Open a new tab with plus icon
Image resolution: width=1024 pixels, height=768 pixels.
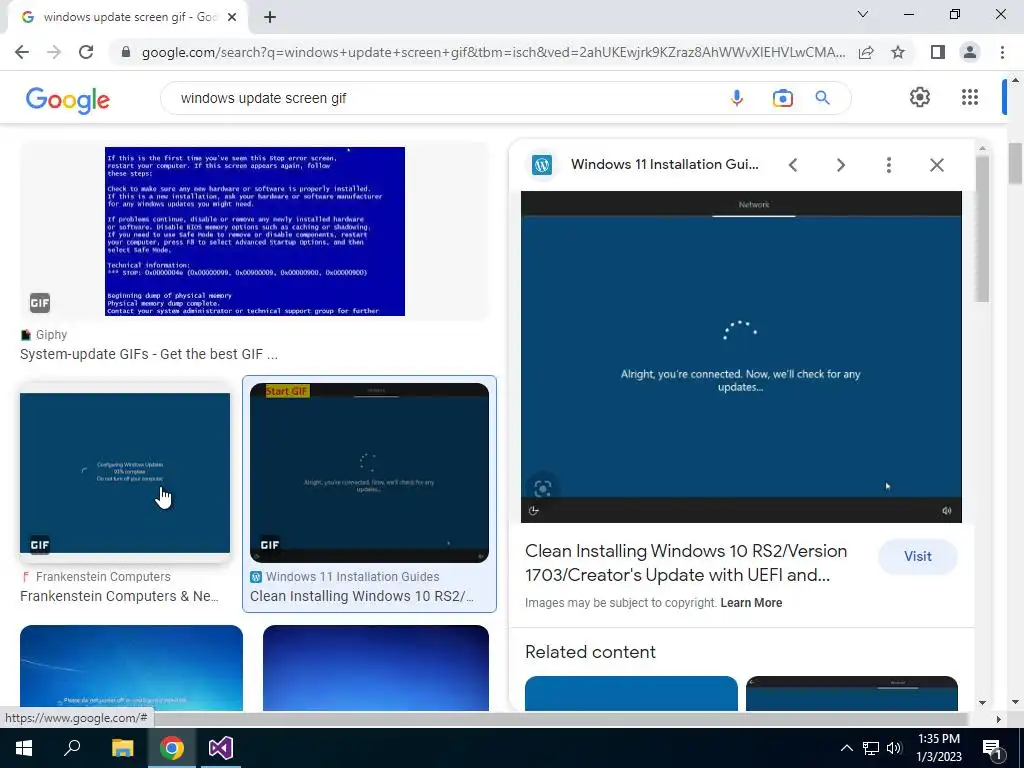pos(270,18)
